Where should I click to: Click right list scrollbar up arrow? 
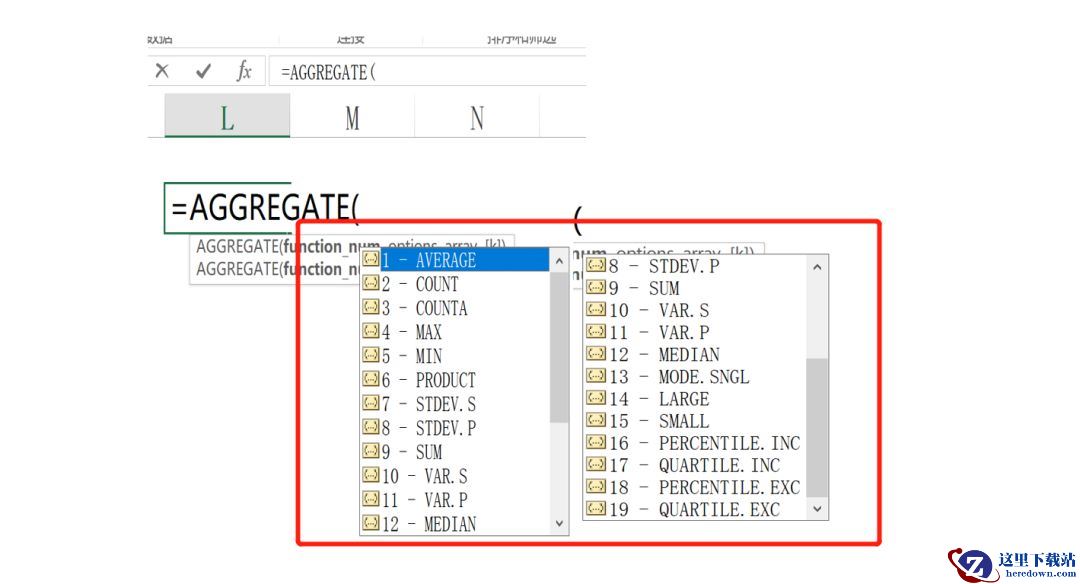point(817,267)
